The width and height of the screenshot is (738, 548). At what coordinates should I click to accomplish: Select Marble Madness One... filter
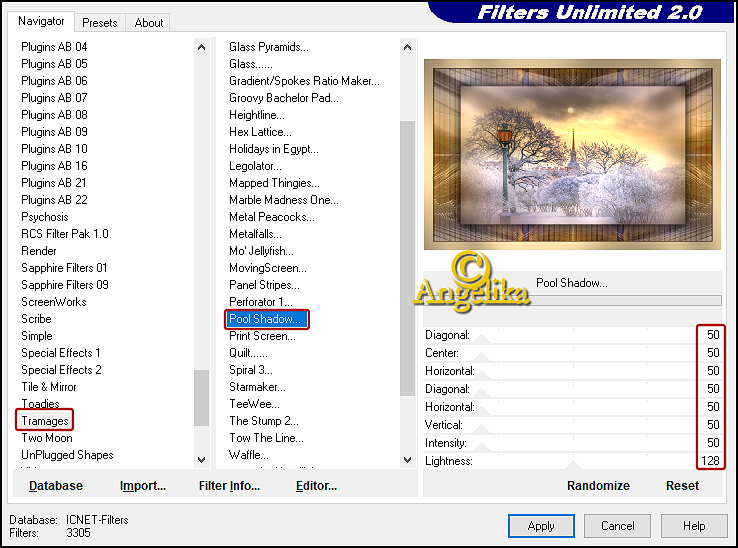283,200
